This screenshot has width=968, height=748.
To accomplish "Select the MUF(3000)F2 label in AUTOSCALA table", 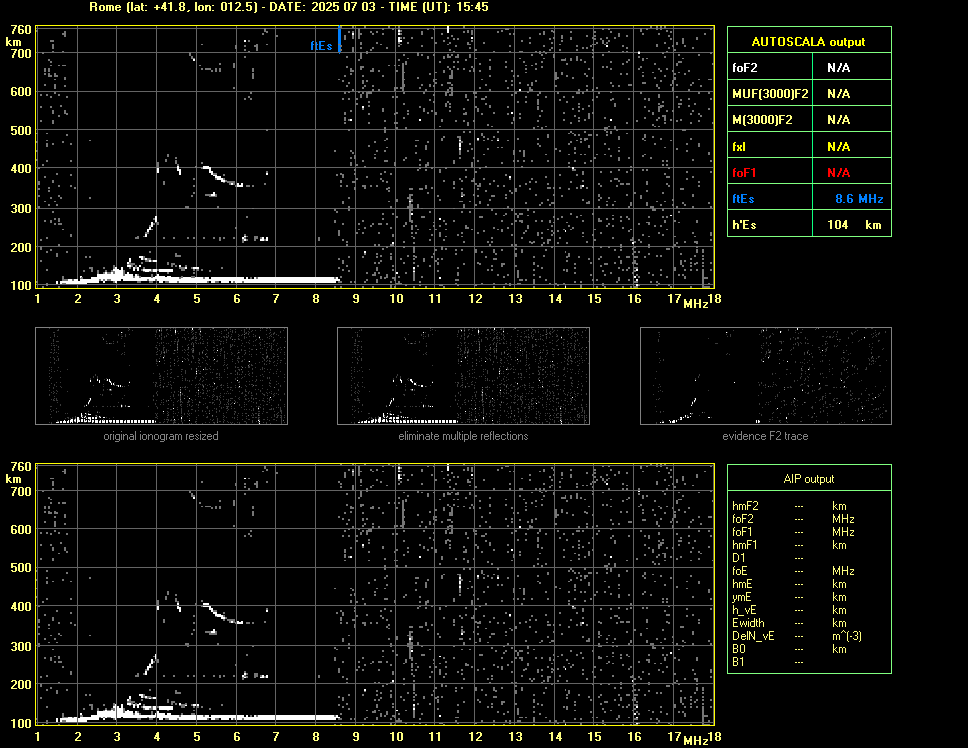I will click(x=770, y=94).
